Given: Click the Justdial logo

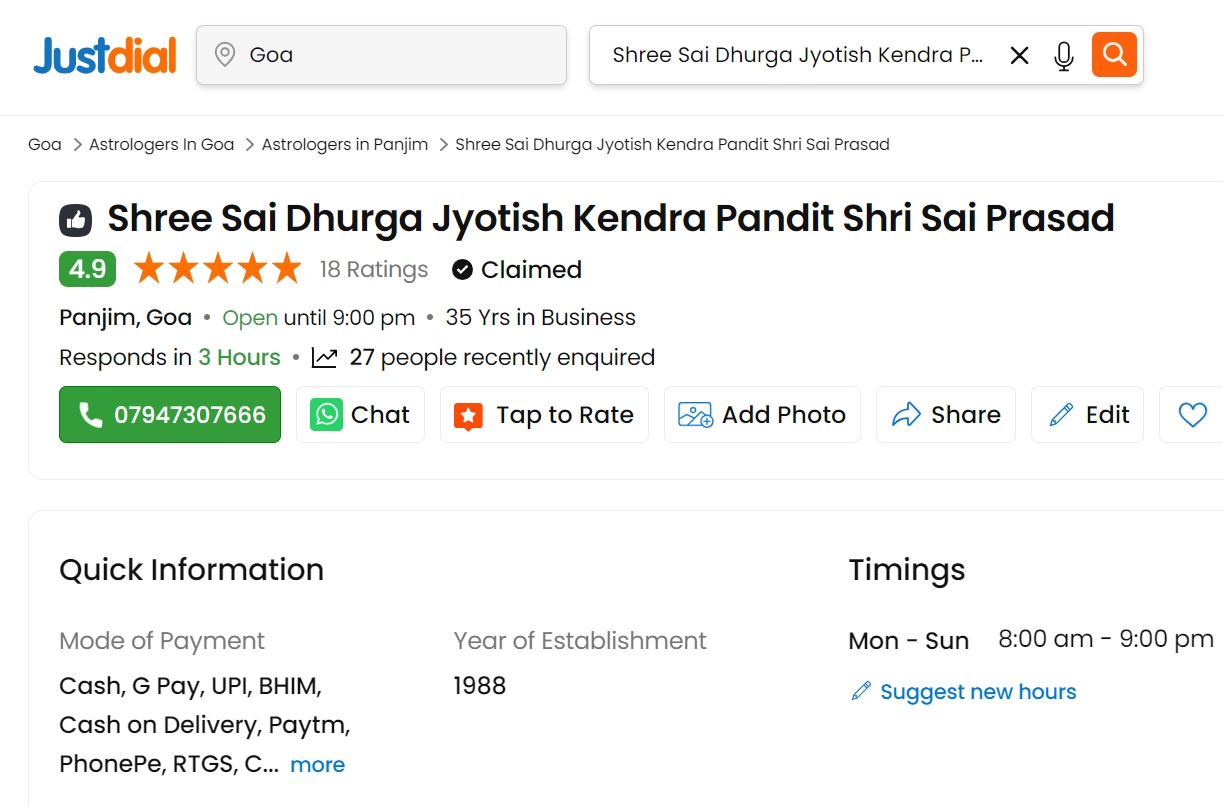Looking at the screenshot, I should tap(105, 55).
